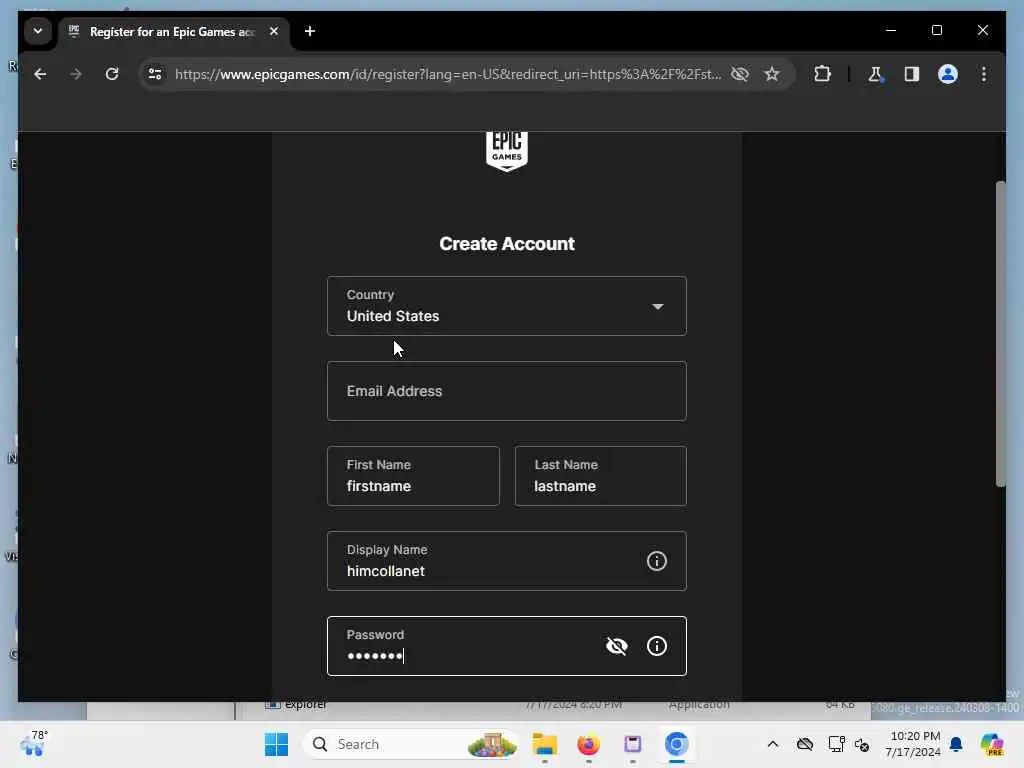The image size is (1024, 768).
Task: Click the forward navigation arrow
Action: tap(76, 74)
